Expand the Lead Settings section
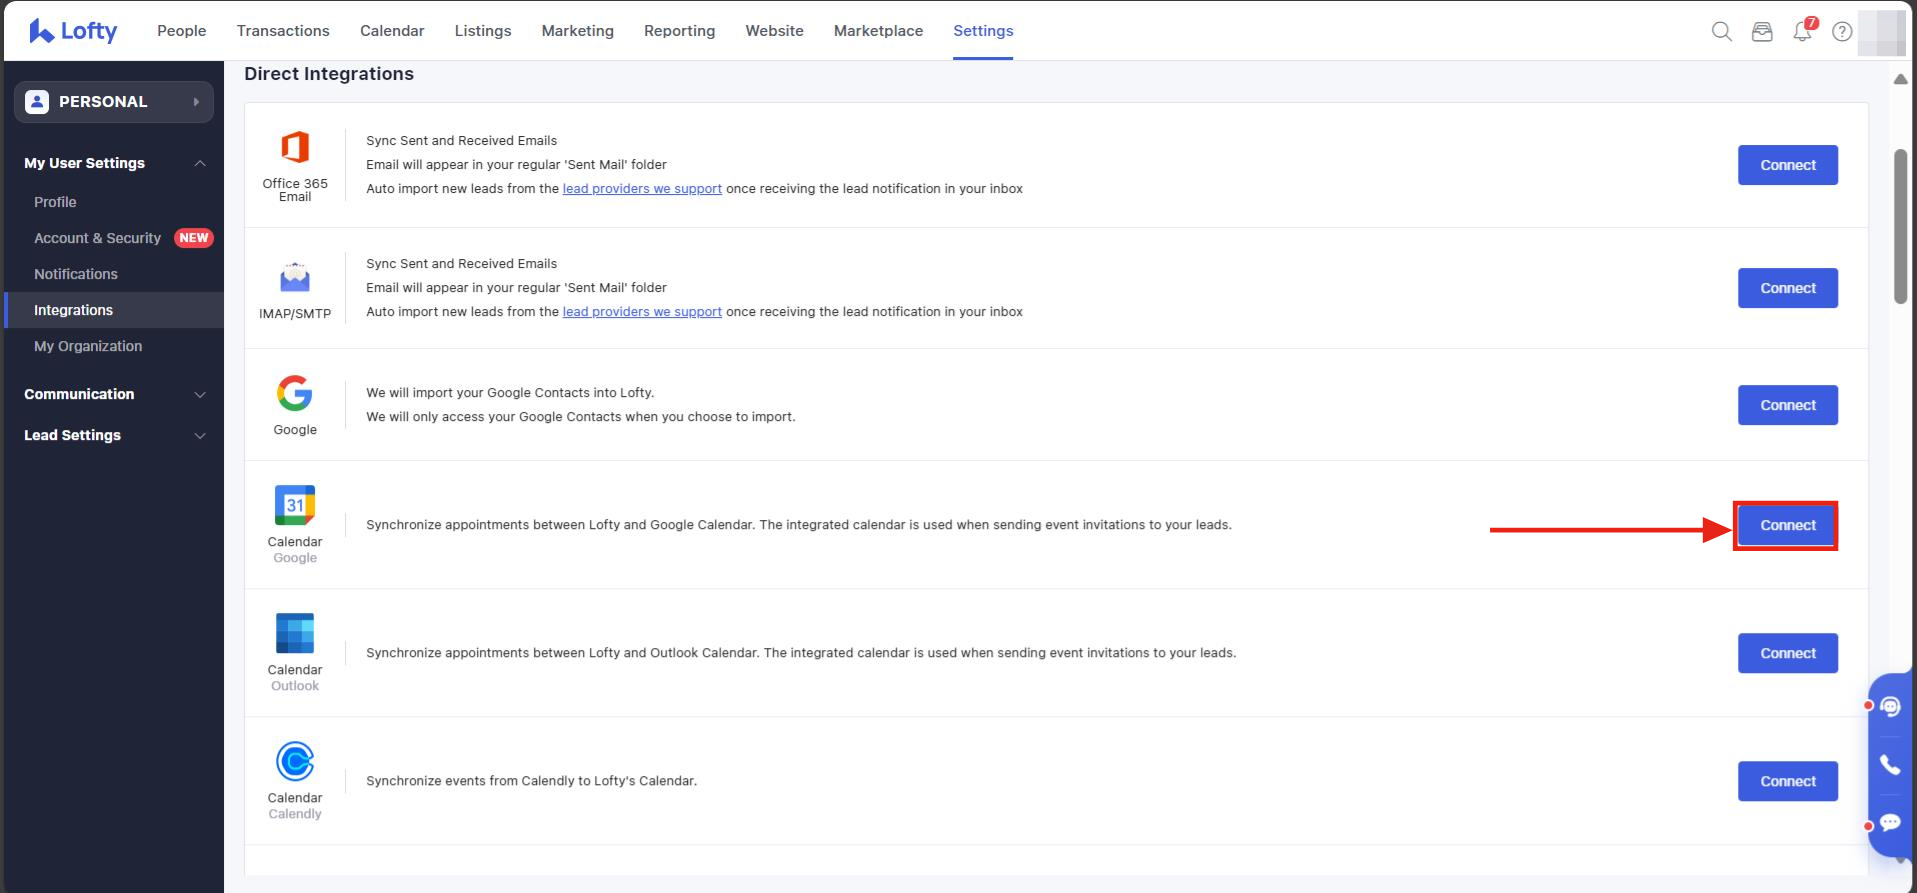Viewport: 1917px width, 893px height. [200, 436]
